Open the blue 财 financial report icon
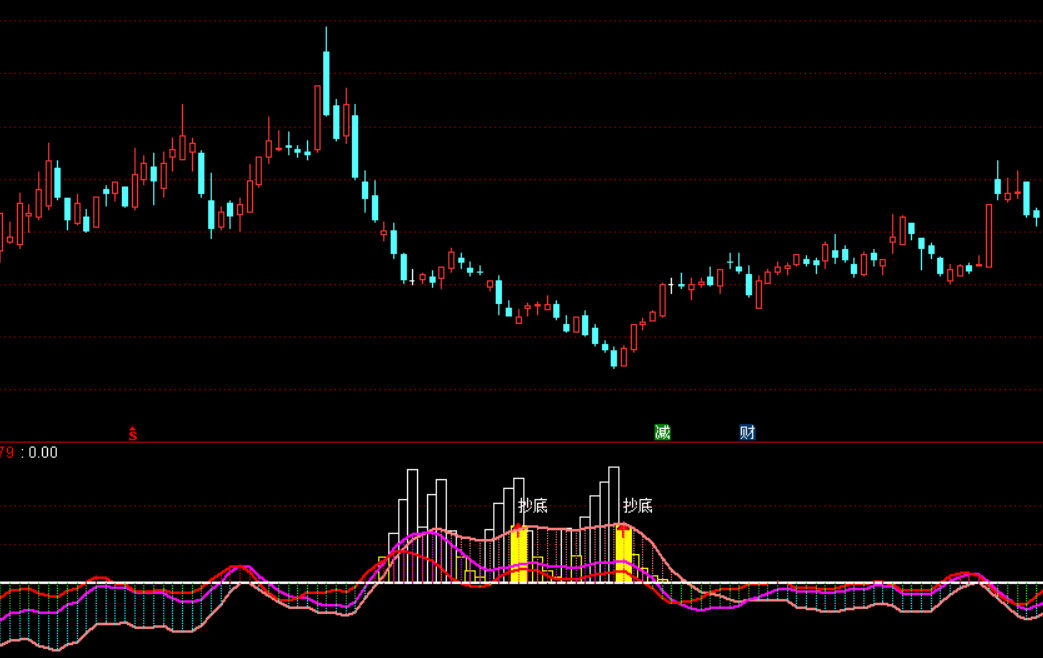1043x658 pixels. (x=747, y=432)
